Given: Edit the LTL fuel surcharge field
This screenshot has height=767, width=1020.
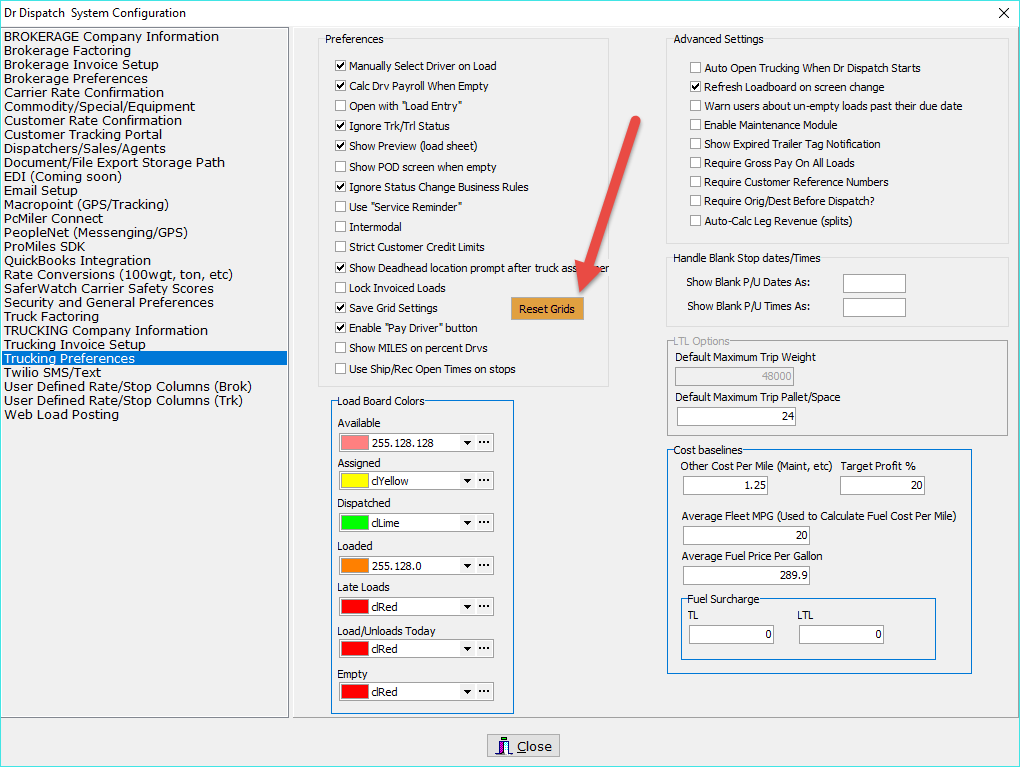Looking at the screenshot, I should 841,634.
